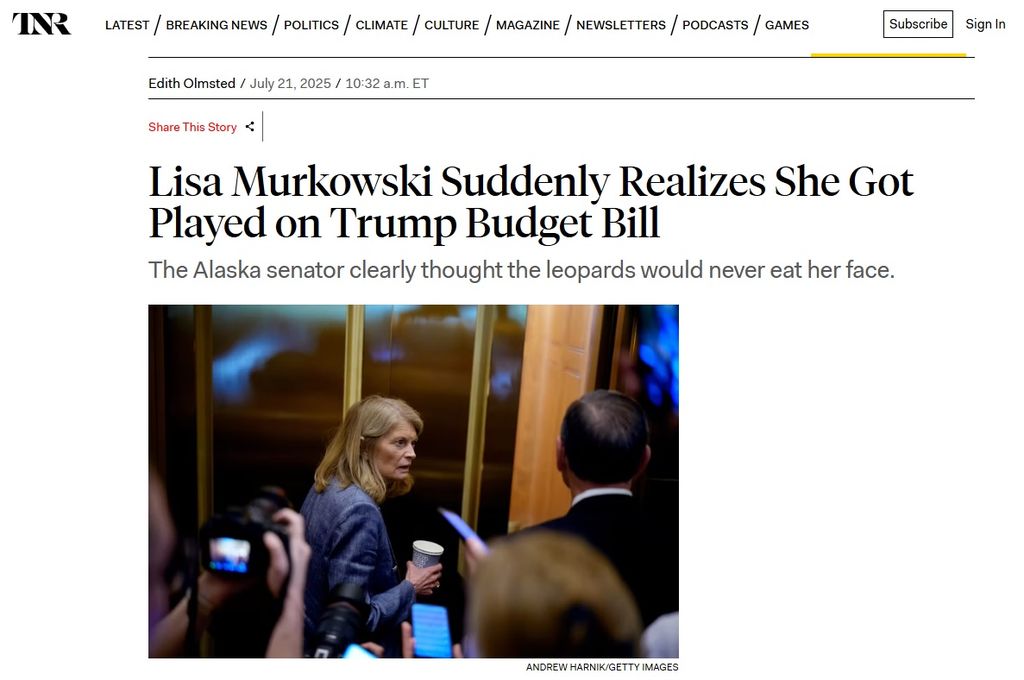
Task: Click the Alaska senator subheadline text
Action: click(521, 270)
